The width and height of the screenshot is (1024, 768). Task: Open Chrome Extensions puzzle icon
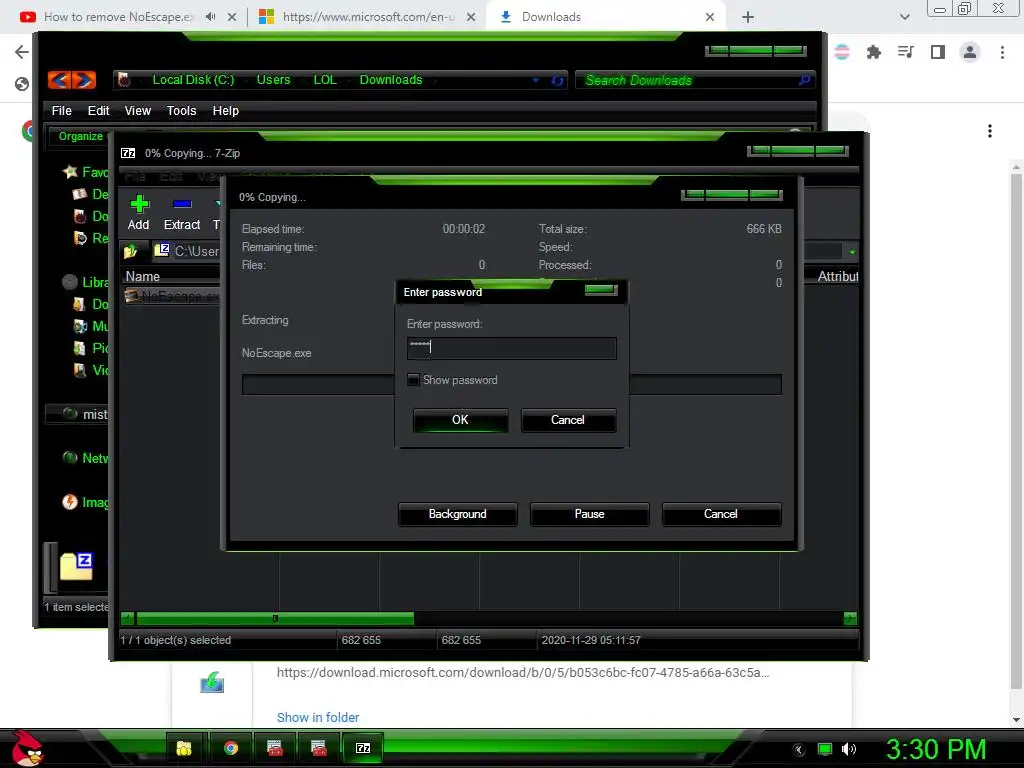(x=874, y=52)
